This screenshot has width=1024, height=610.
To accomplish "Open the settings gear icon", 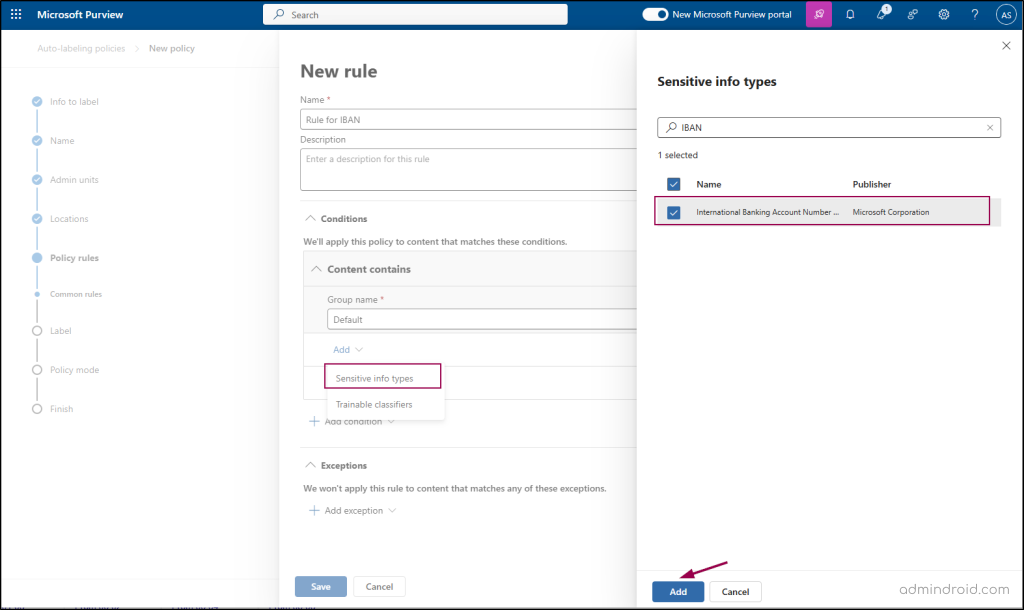I will (x=944, y=15).
